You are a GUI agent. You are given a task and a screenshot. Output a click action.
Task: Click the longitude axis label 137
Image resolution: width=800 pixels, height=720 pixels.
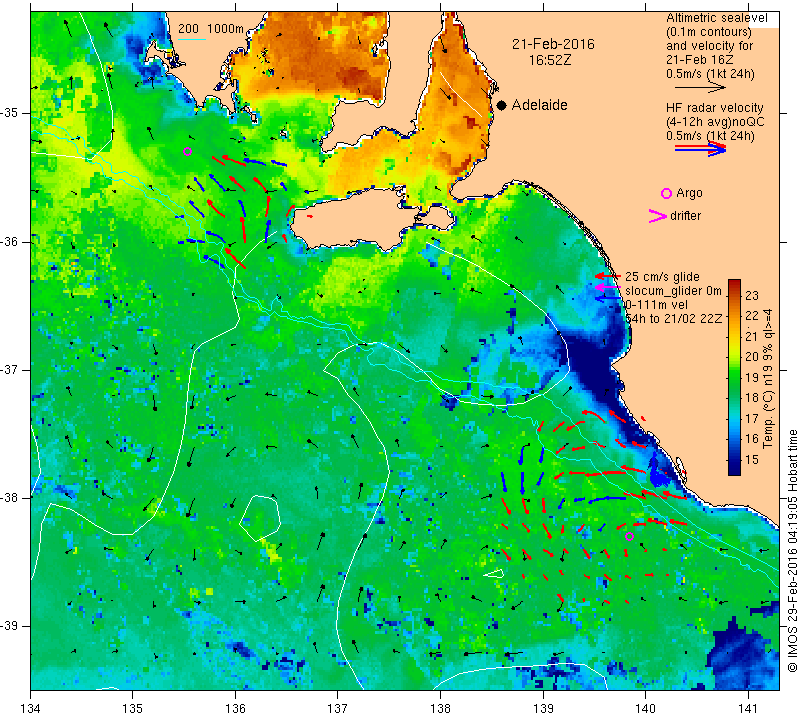pos(337,709)
